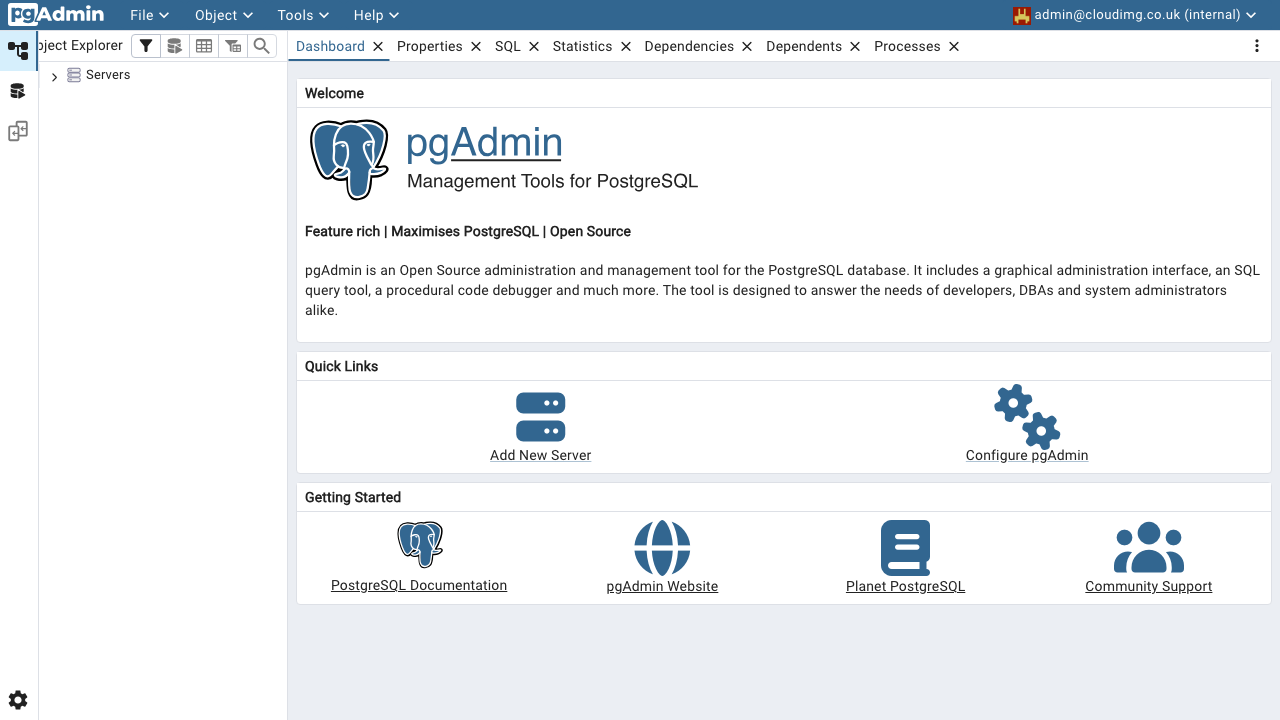Click the 'Feature rich | Maximises PostgreSQL' line
This screenshot has width=1280, height=720.
(468, 231)
